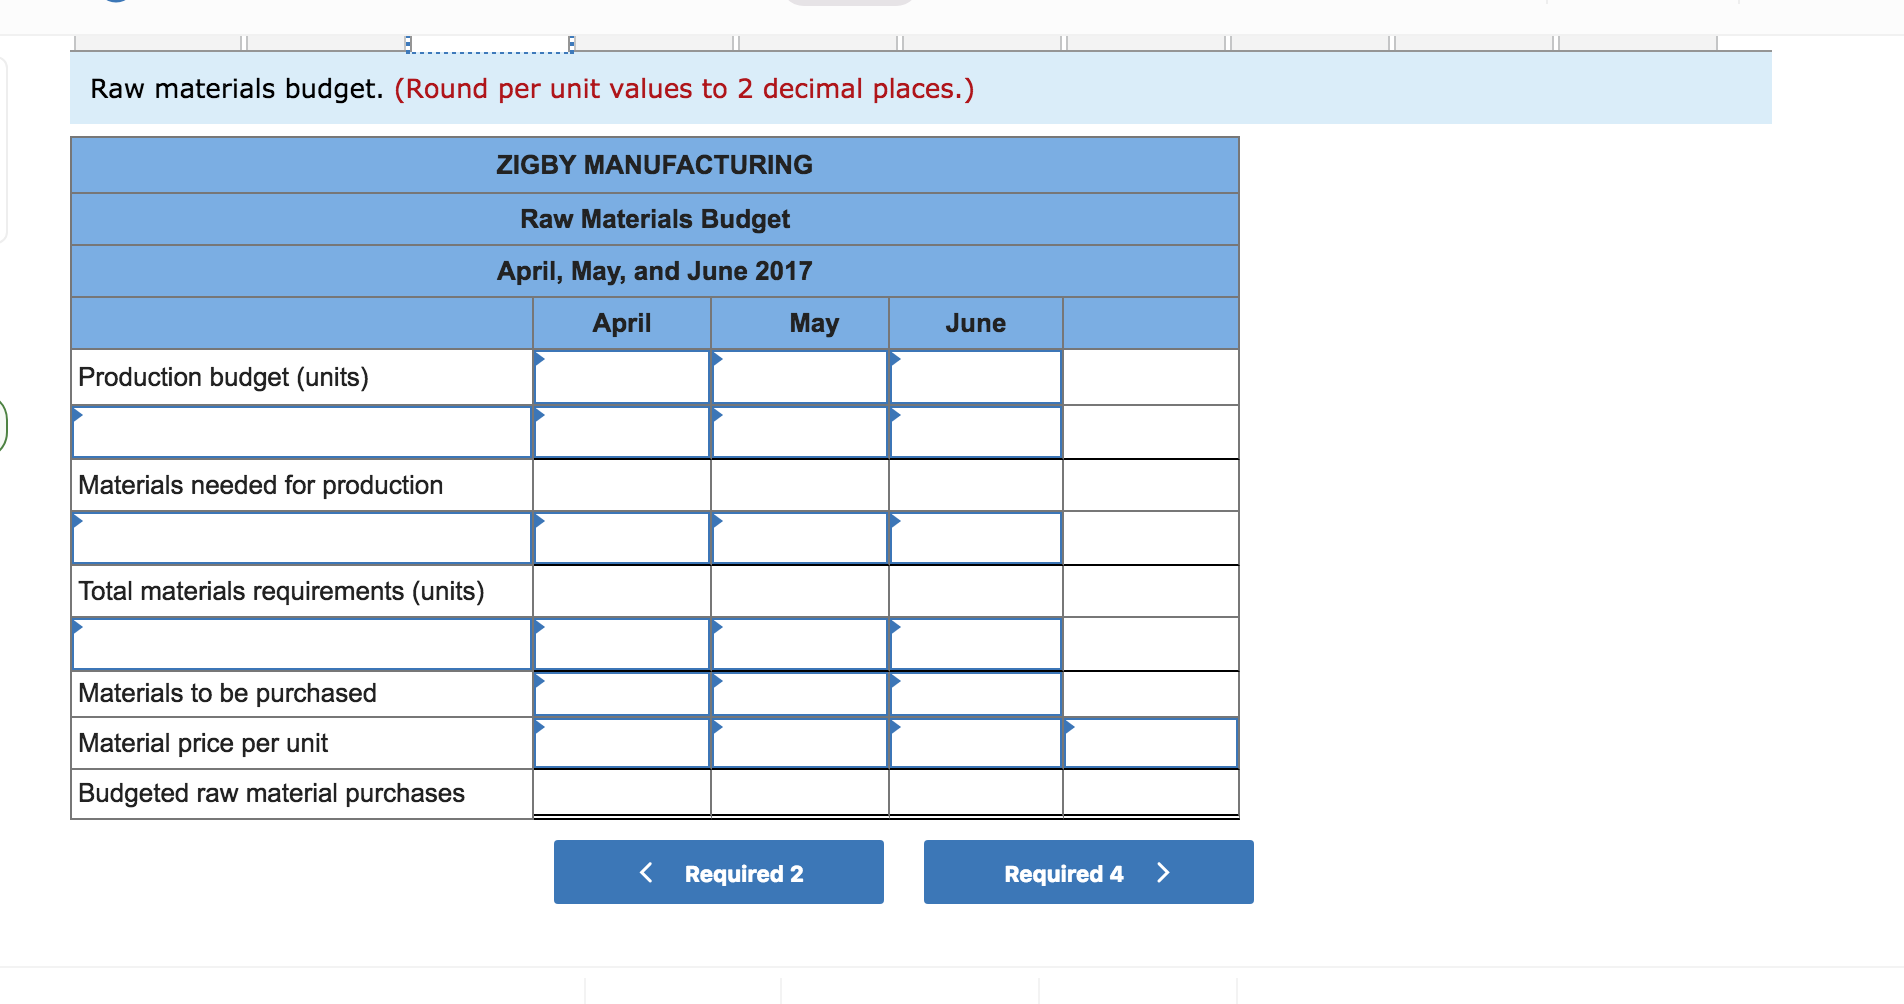Screen dimensions: 1904x1004
Task: Select the Total materials requirements May cell
Action: tap(798, 590)
